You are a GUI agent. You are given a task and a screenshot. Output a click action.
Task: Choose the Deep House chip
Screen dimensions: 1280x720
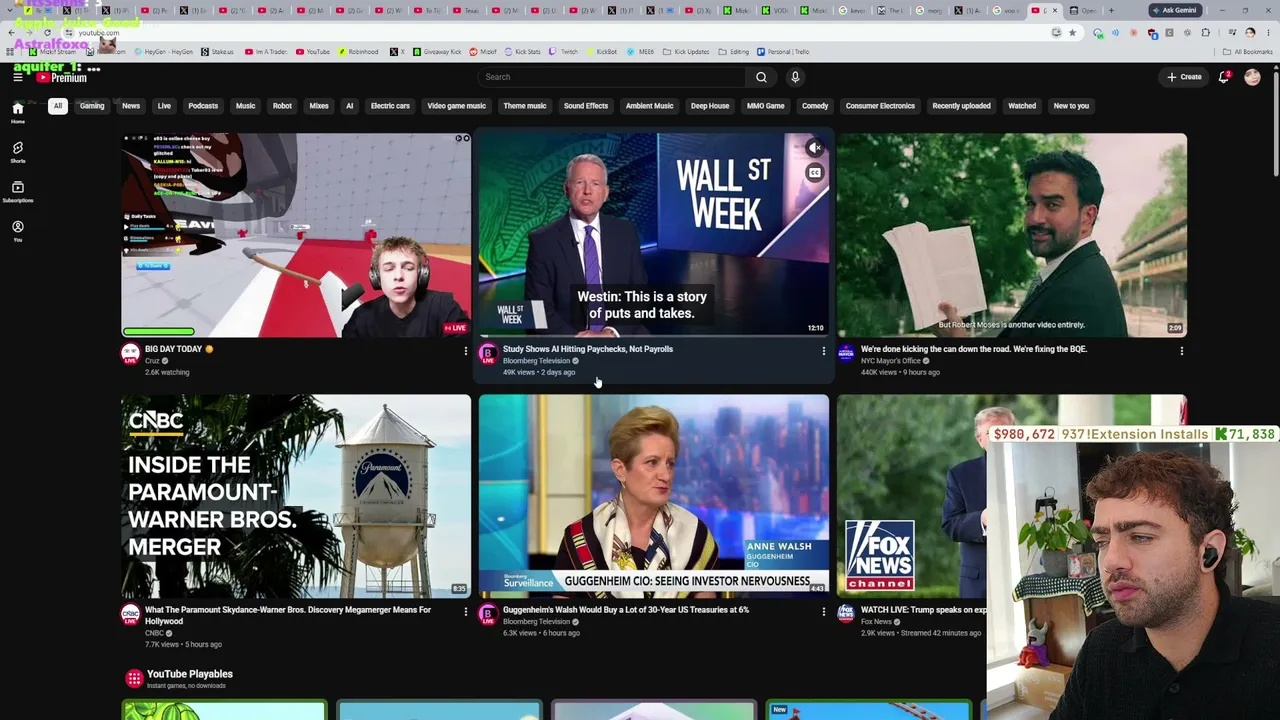pos(710,106)
